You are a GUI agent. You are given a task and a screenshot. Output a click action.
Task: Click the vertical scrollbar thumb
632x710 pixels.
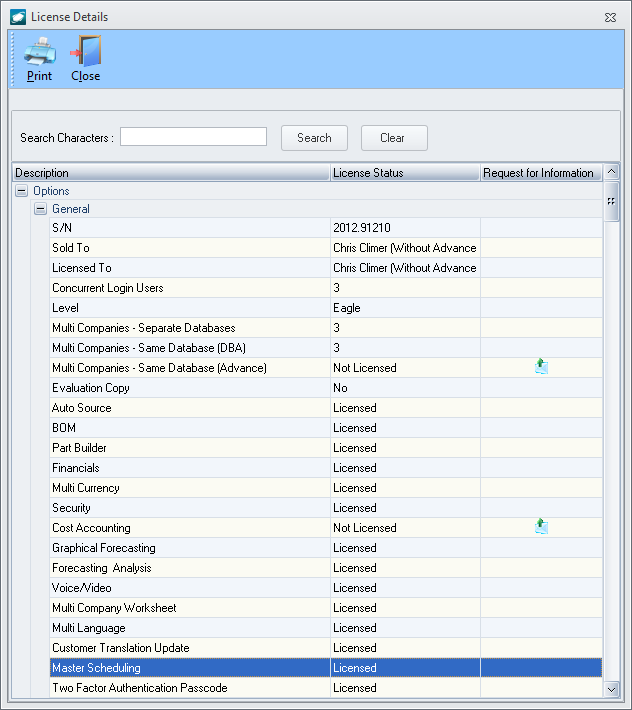(611, 201)
